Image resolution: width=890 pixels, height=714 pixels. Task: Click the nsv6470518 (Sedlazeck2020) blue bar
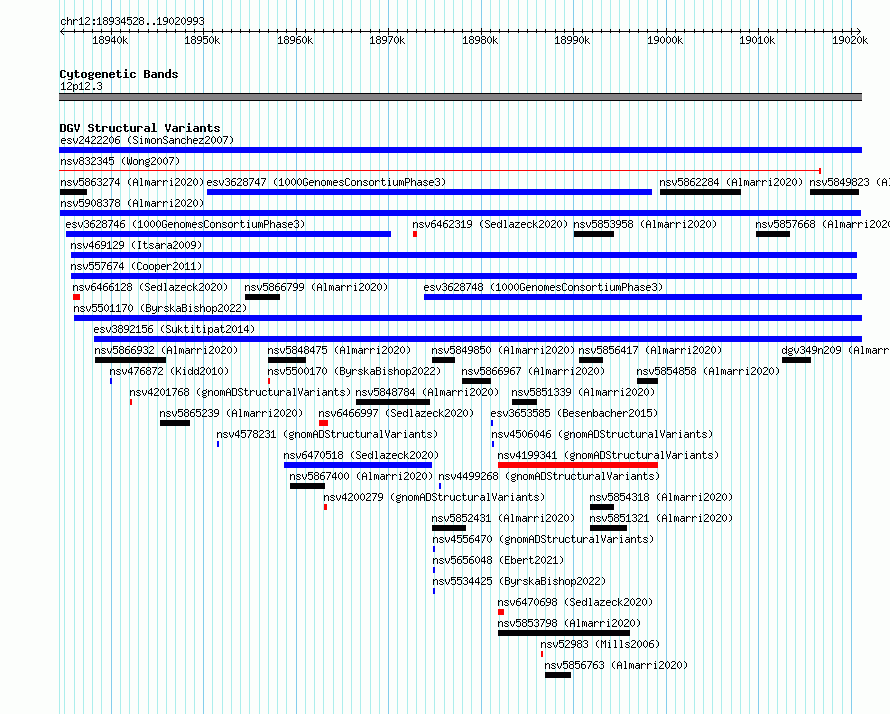358,465
